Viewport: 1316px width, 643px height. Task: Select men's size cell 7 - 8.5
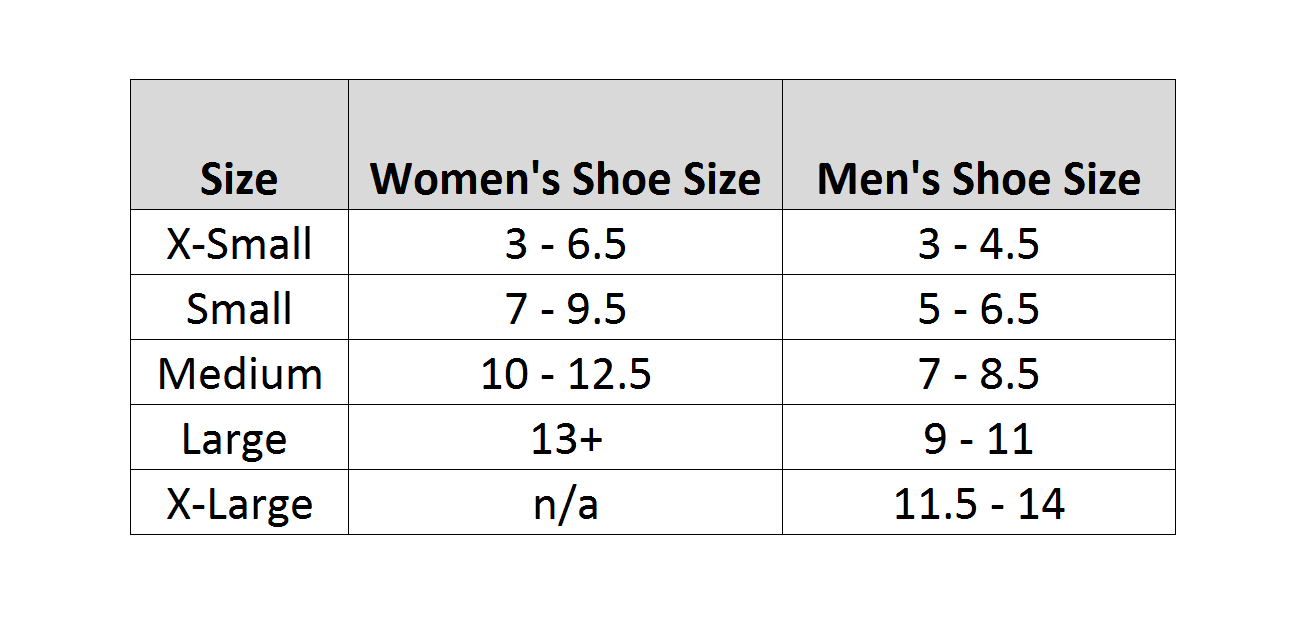[979, 373]
